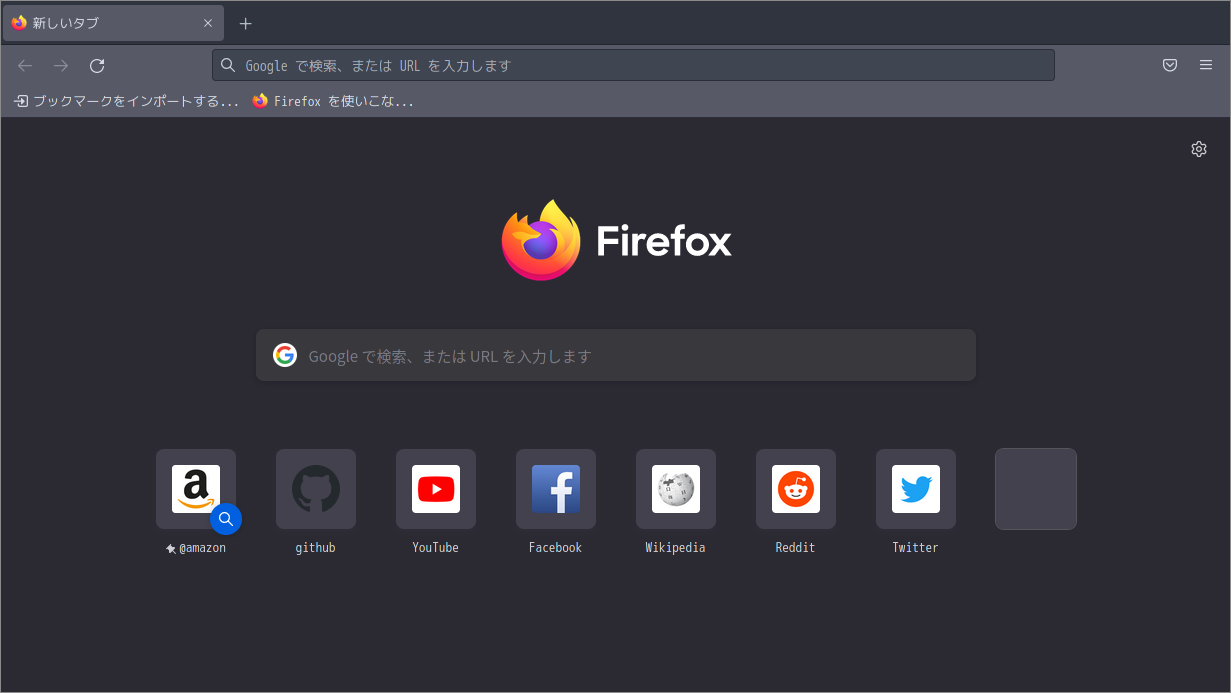Viewport: 1231px width, 693px height.
Task: Click the back navigation arrow
Action: click(x=25, y=66)
